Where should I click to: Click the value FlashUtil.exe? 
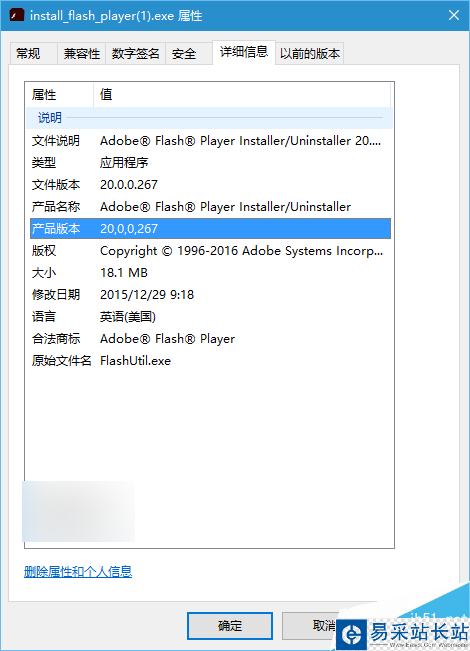tap(135, 361)
